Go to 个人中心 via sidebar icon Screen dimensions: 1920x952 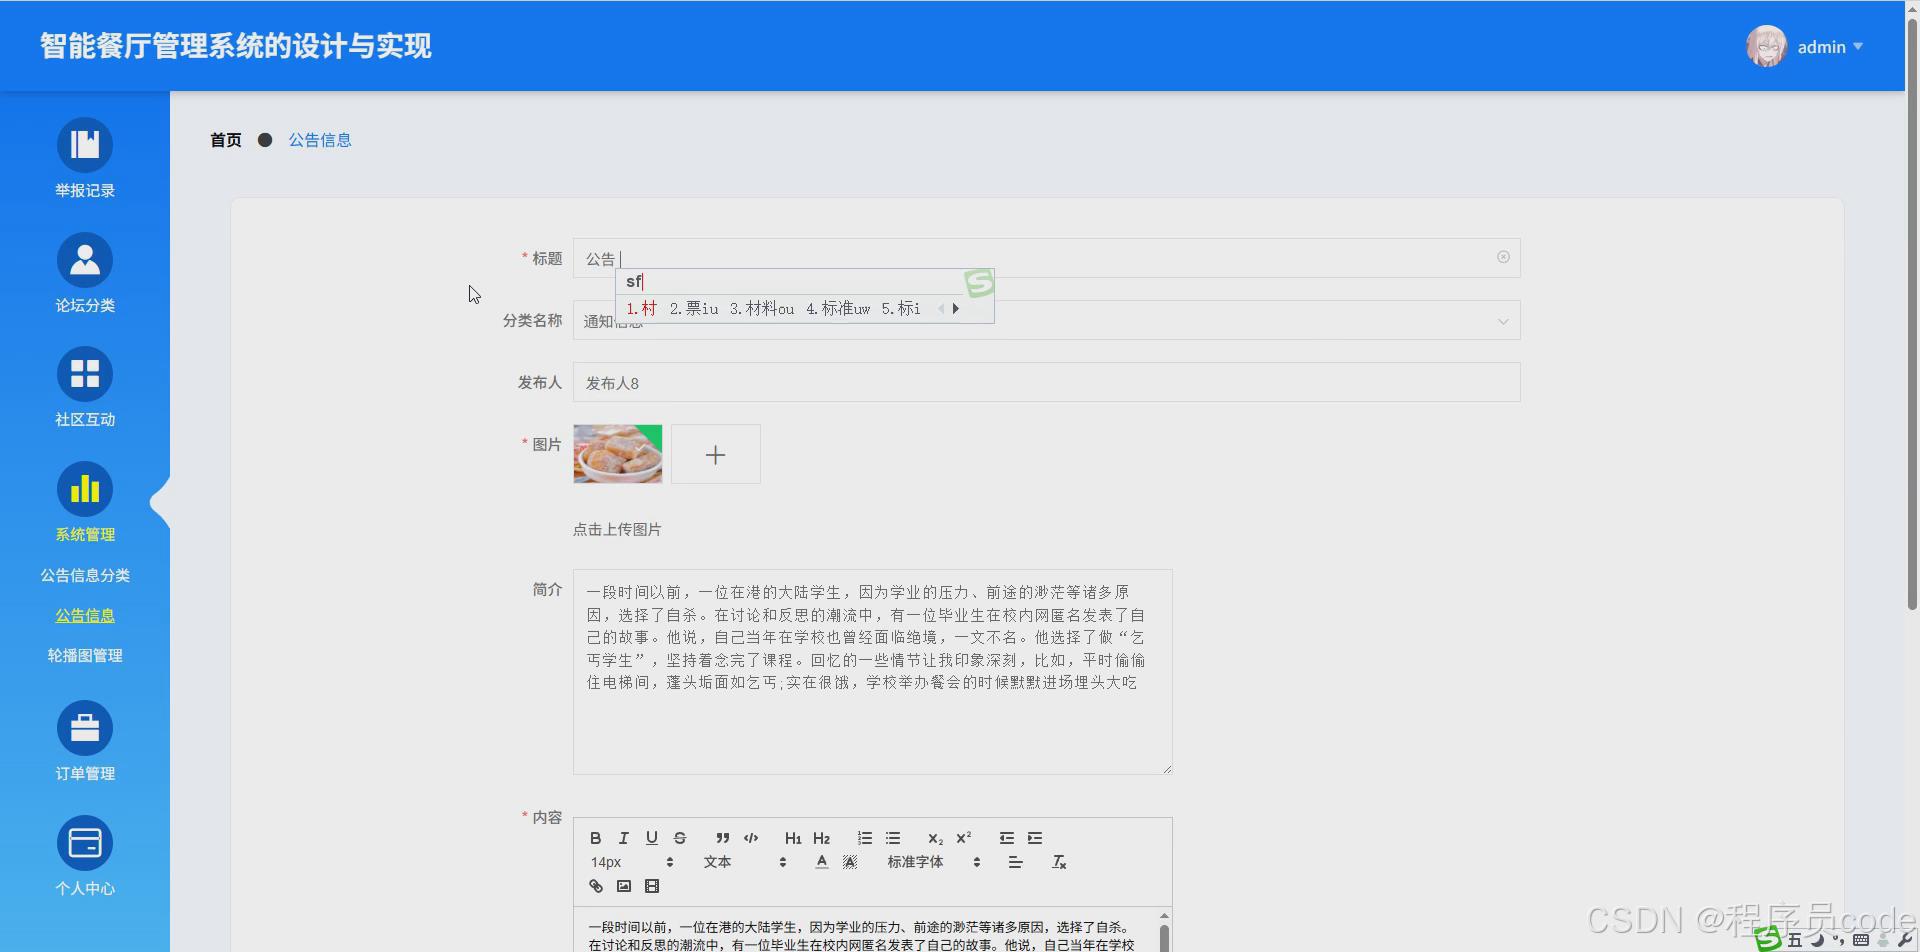85,853
